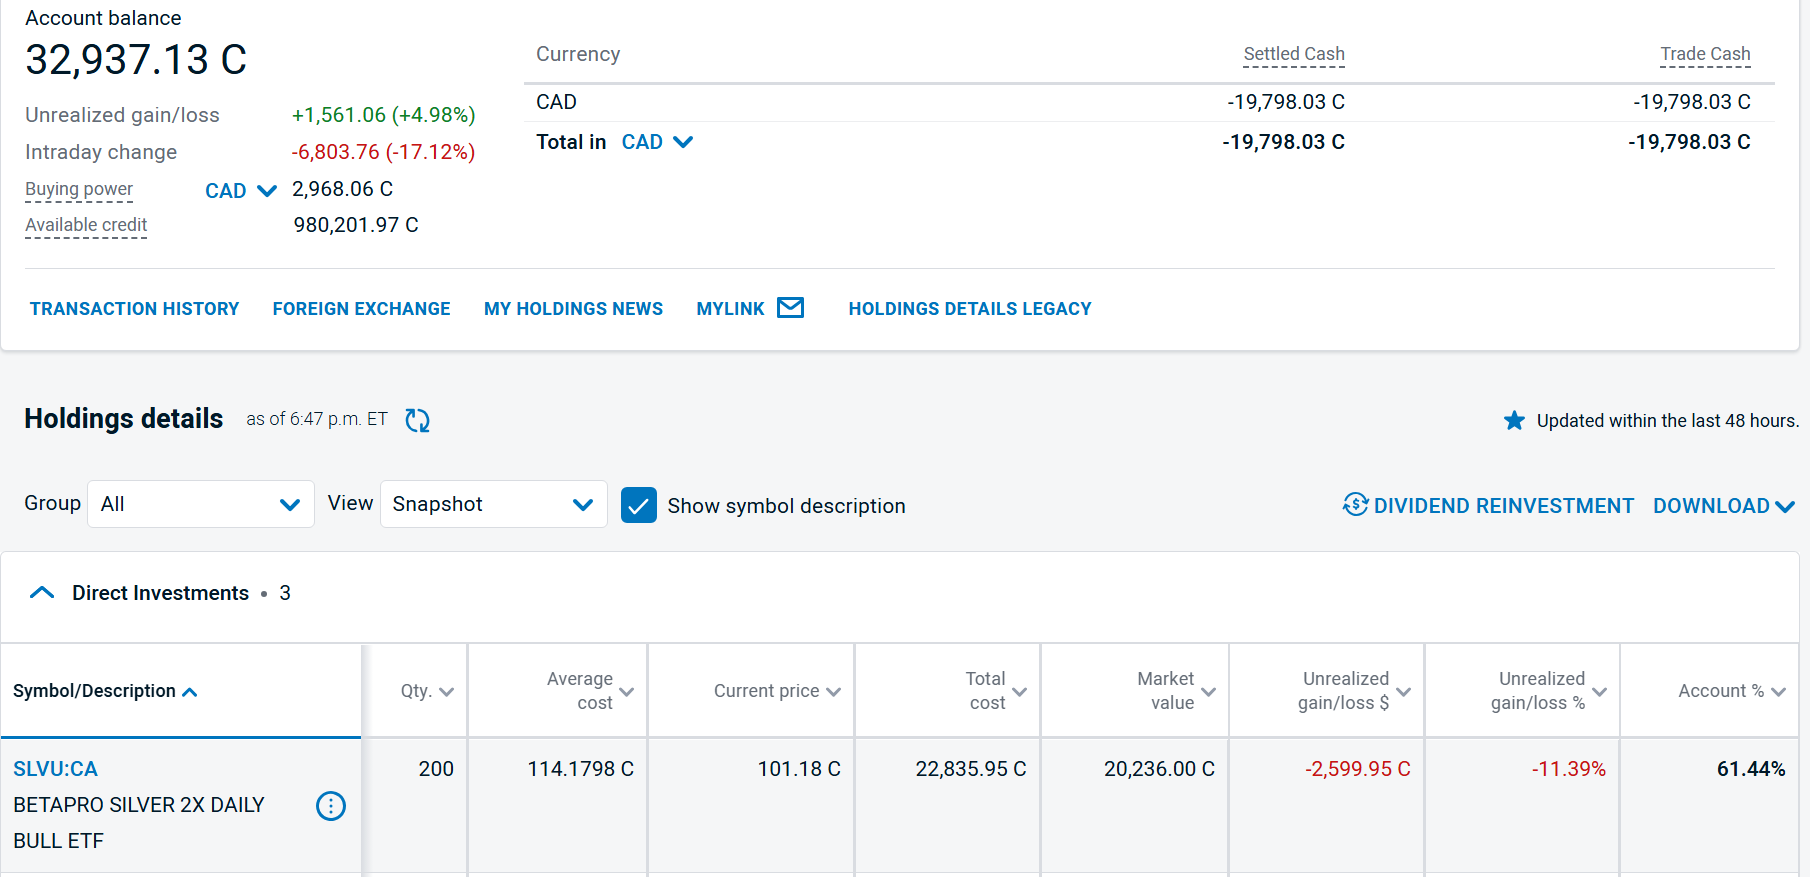
Task: Open the Buying power CAD currency dropdown
Action: pos(241,191)
